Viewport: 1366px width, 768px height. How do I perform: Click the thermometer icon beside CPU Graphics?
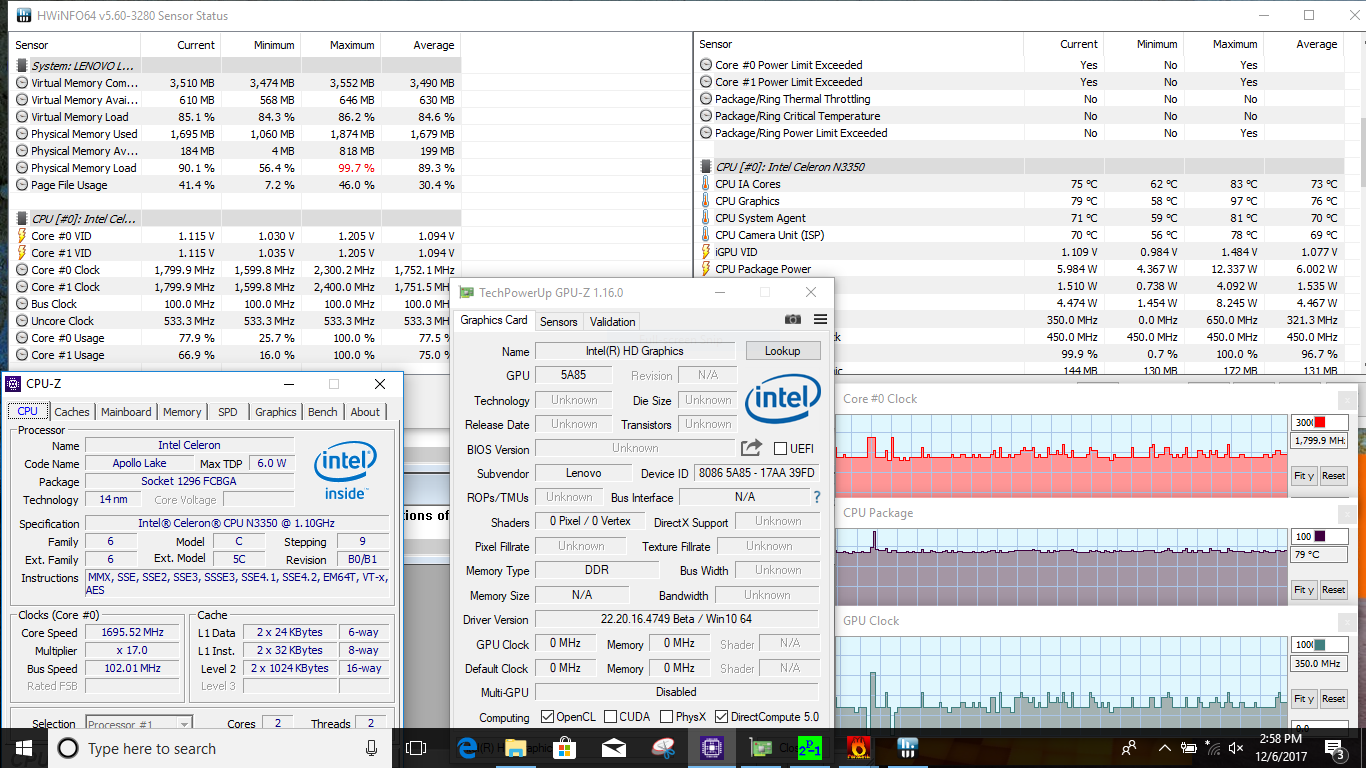[x=705, y=201]
